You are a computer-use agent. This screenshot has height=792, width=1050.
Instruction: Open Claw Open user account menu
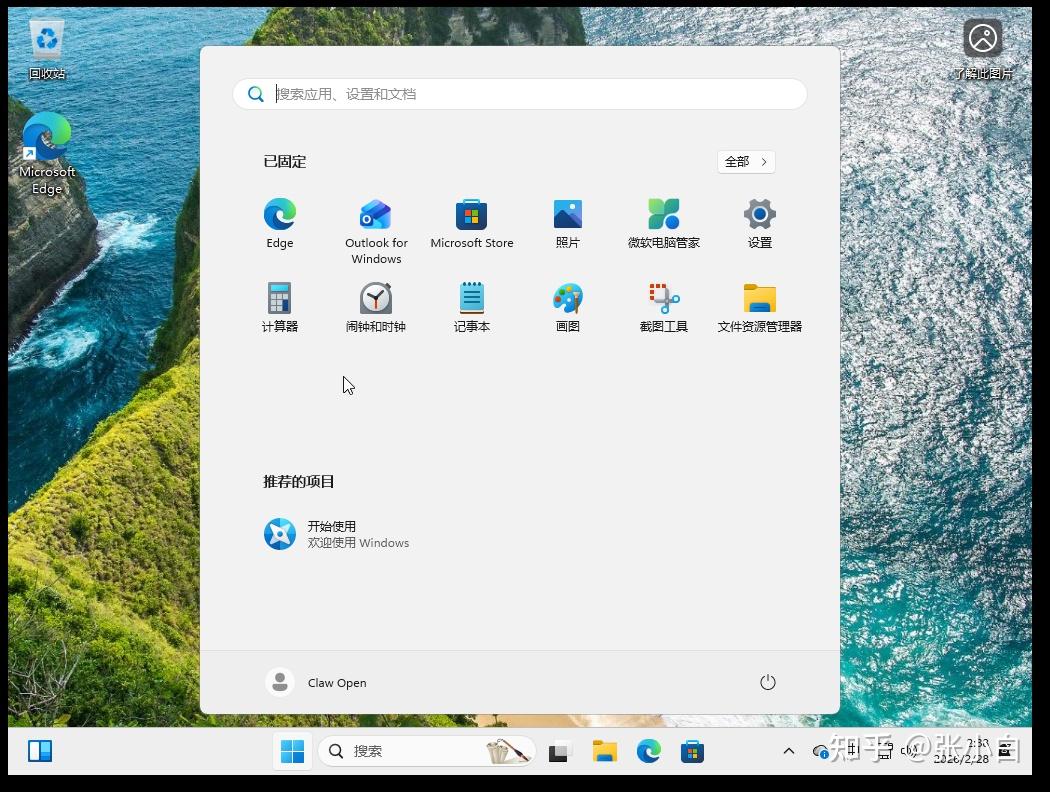pos(316,682)
